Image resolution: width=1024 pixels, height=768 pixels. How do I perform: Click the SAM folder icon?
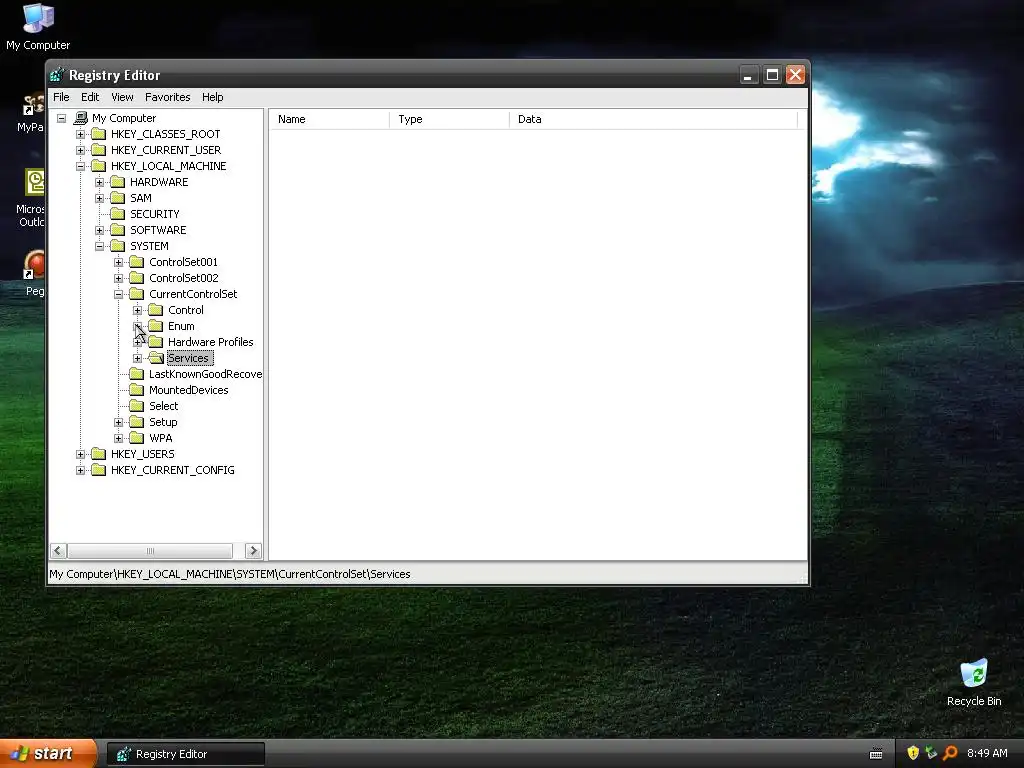click(118, 198)
